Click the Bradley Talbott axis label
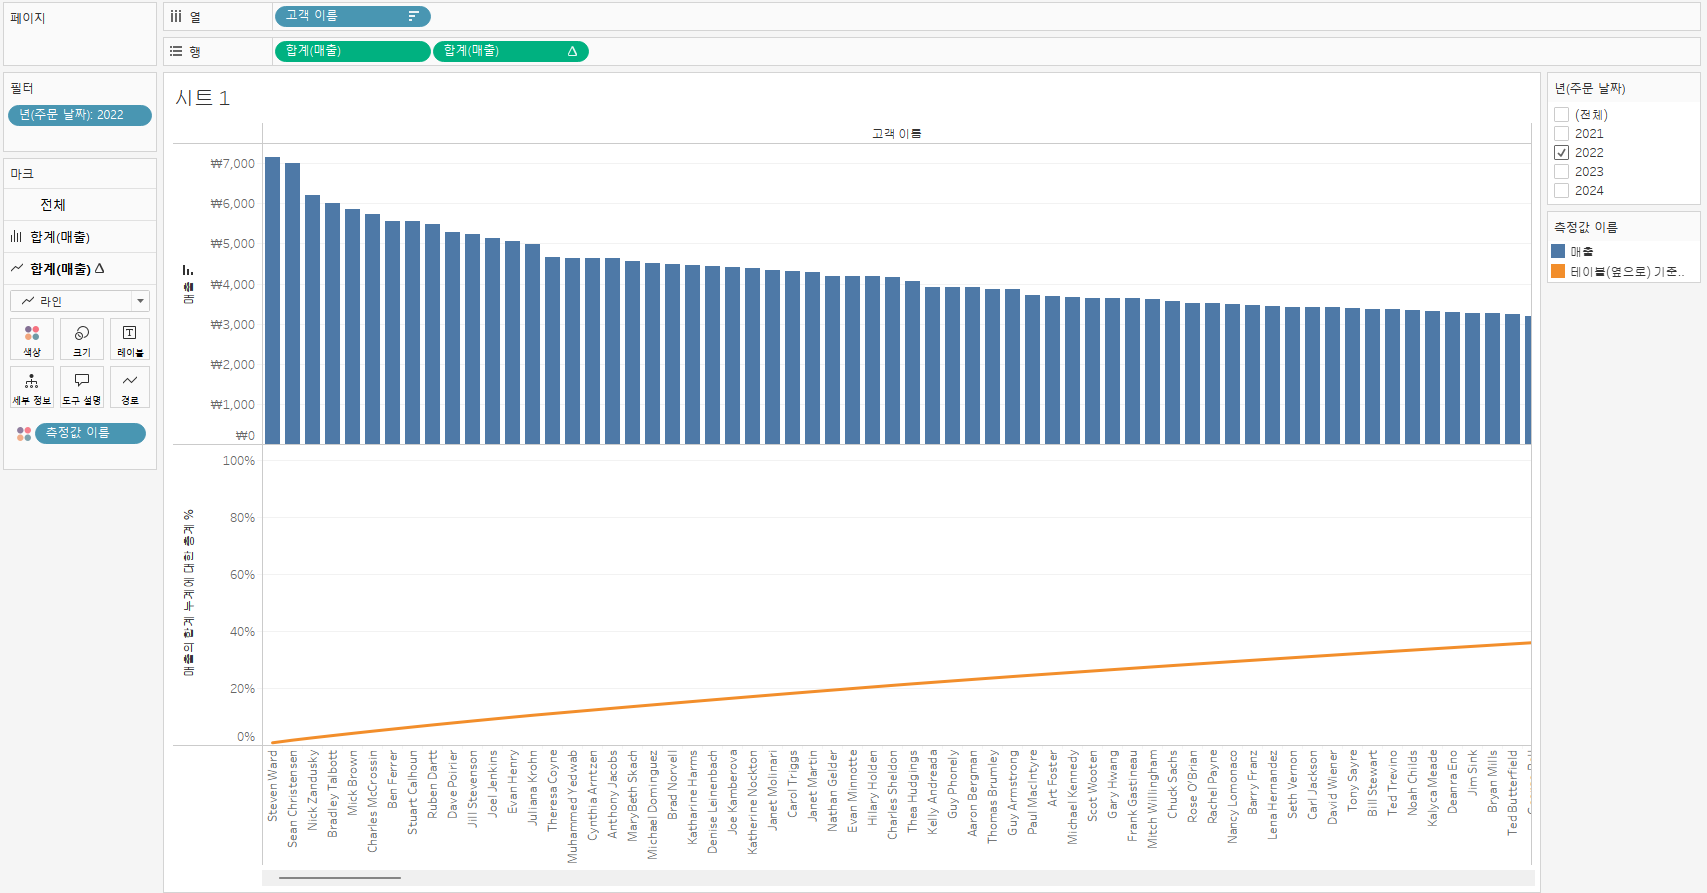The height and width of the screenshot is (893, 1707). click(x=332, y=794)
